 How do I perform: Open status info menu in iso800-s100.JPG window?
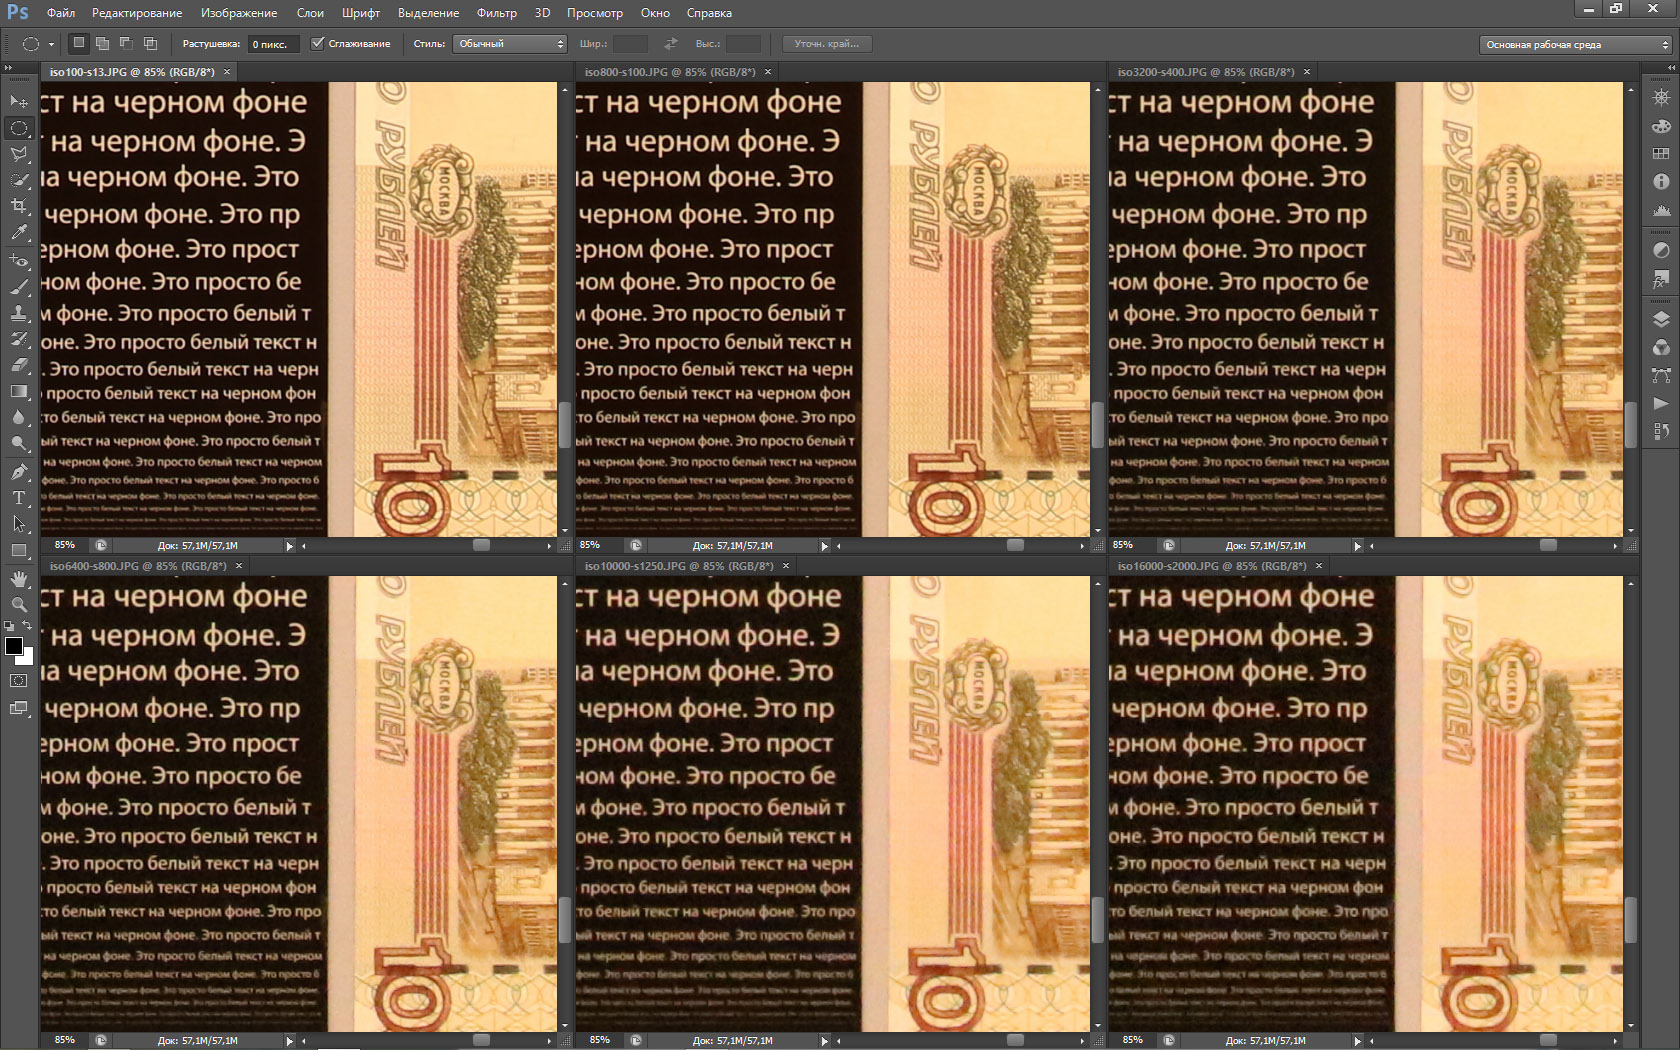824,546
